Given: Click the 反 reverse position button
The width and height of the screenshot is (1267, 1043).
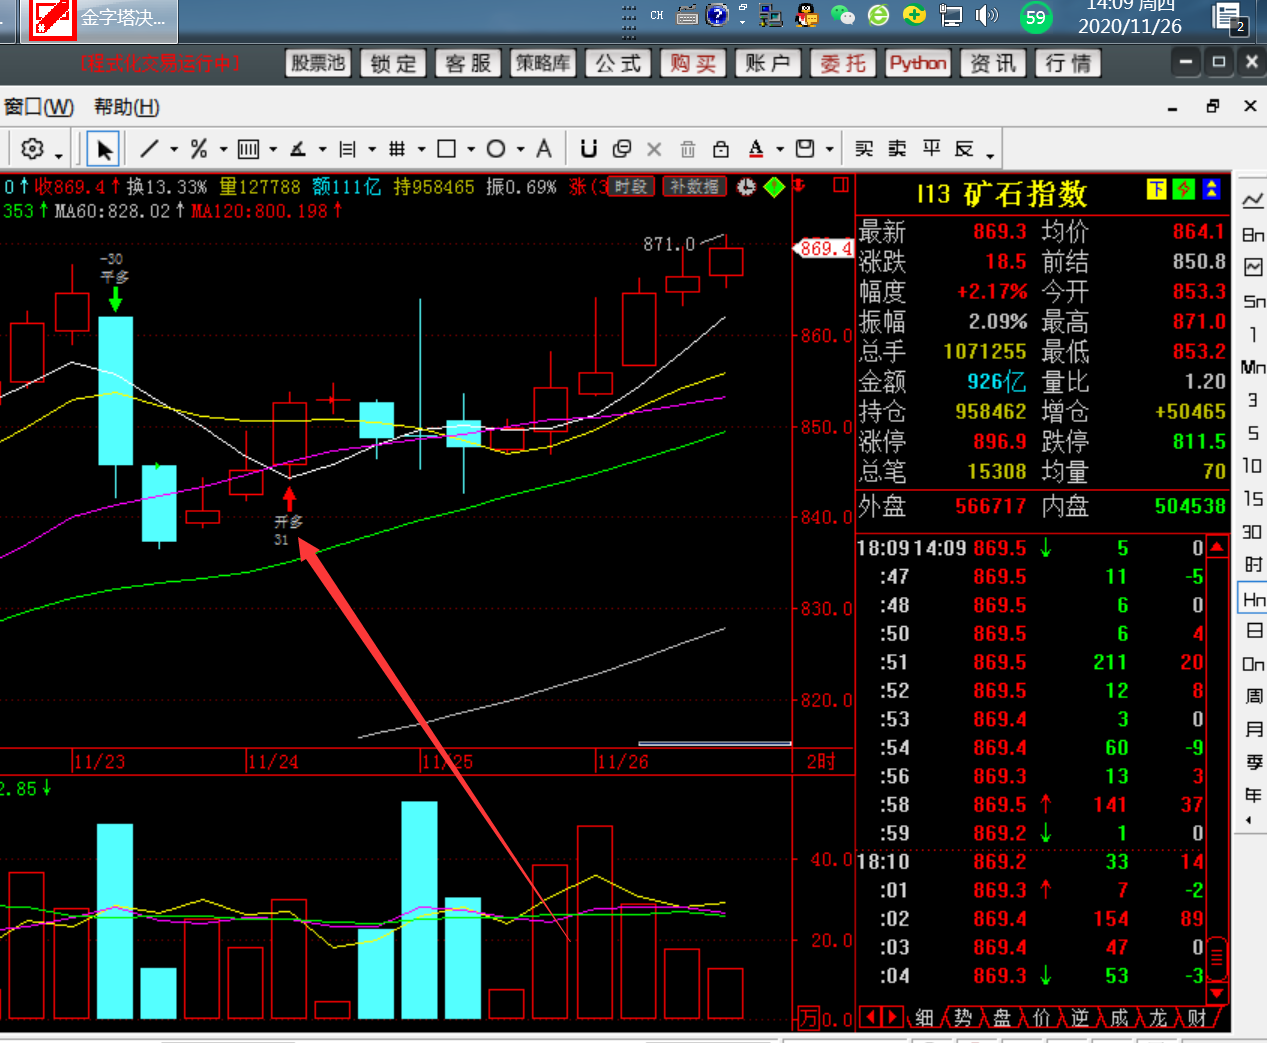Looking at the screenshot, I should [x=964, y=149].
